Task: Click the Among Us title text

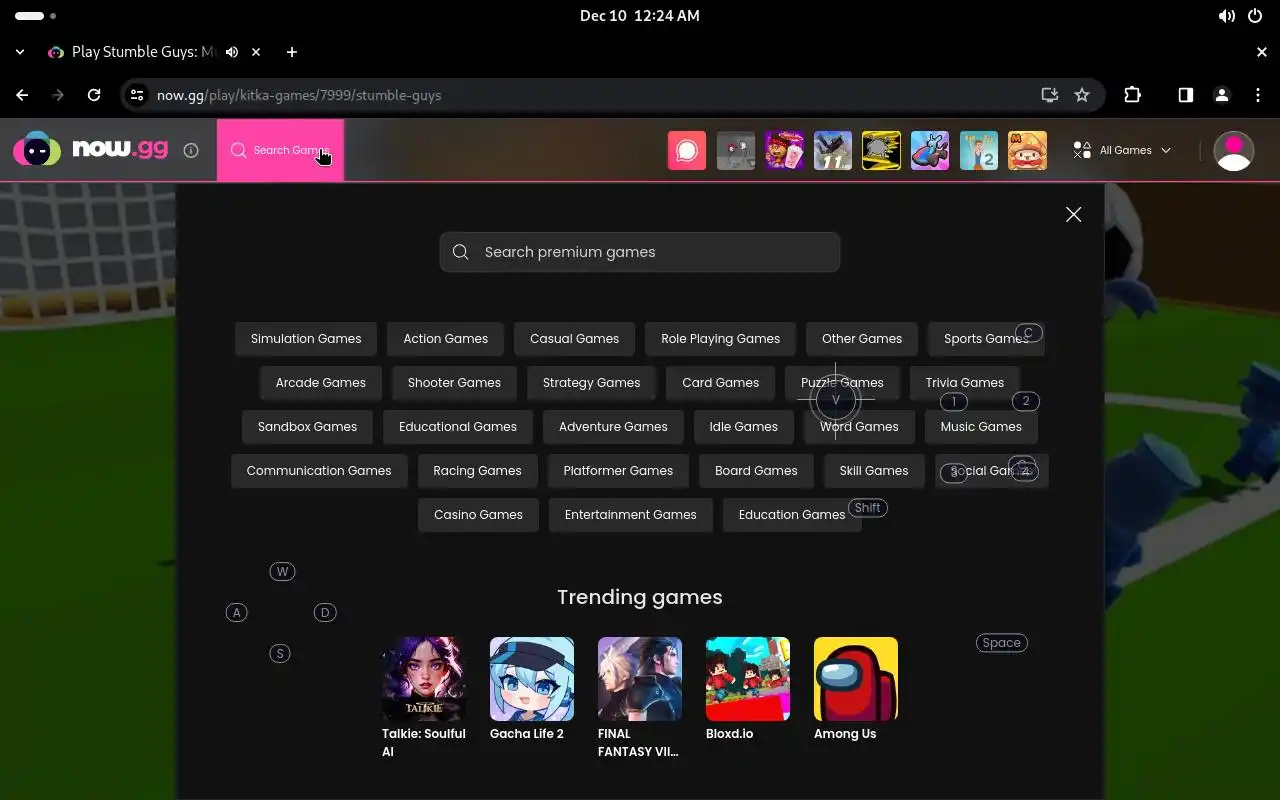Action: pos(845,733)
